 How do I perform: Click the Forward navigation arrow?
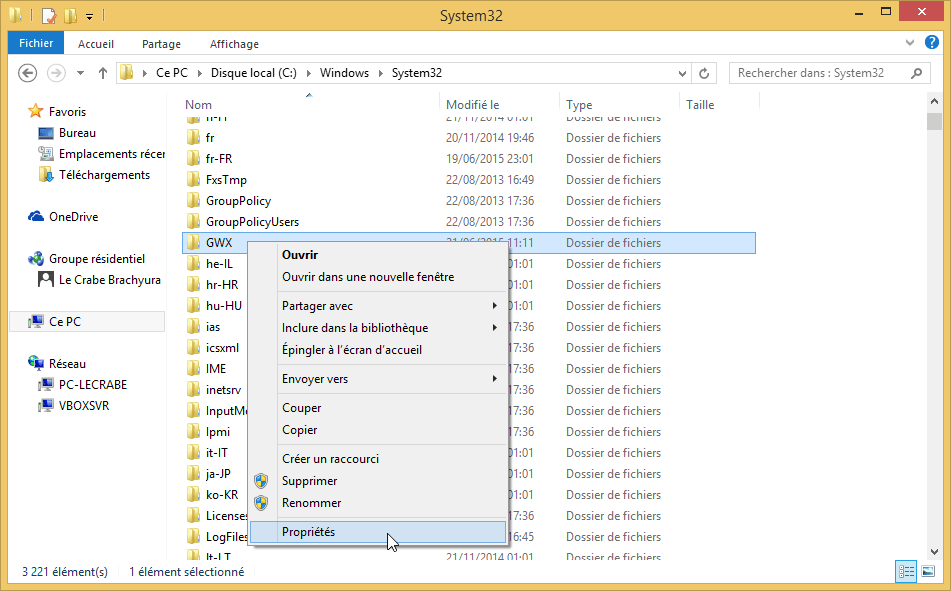coord(56,73)
